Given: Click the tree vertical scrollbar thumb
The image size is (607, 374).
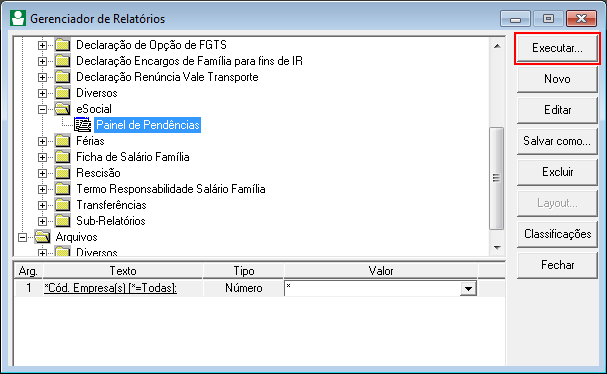Looking at the screenshot, I should click(497, 178).
